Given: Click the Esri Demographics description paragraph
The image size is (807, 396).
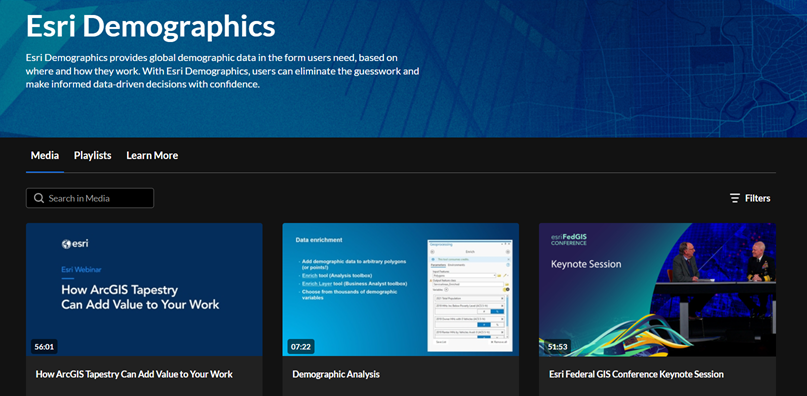Looking at the screenshot, I should click(222, 71).
